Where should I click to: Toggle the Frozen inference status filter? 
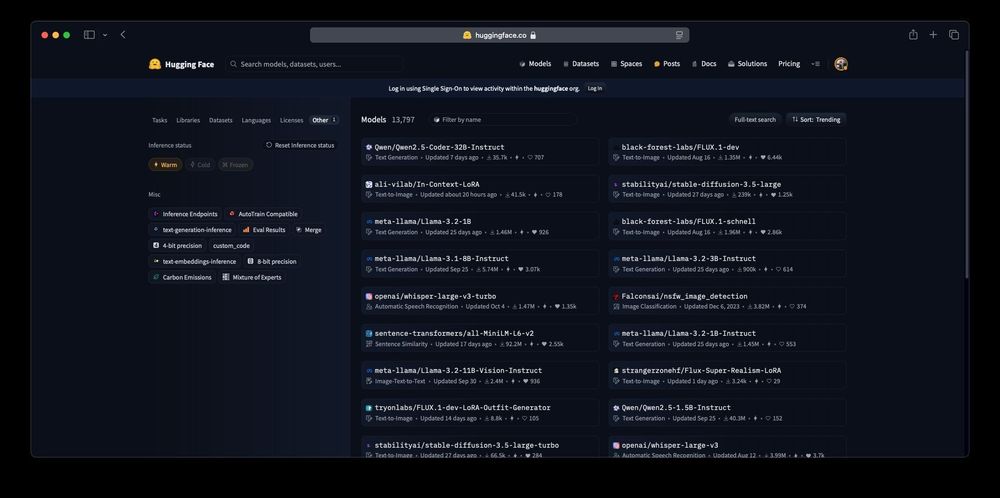tap(235, 165)
